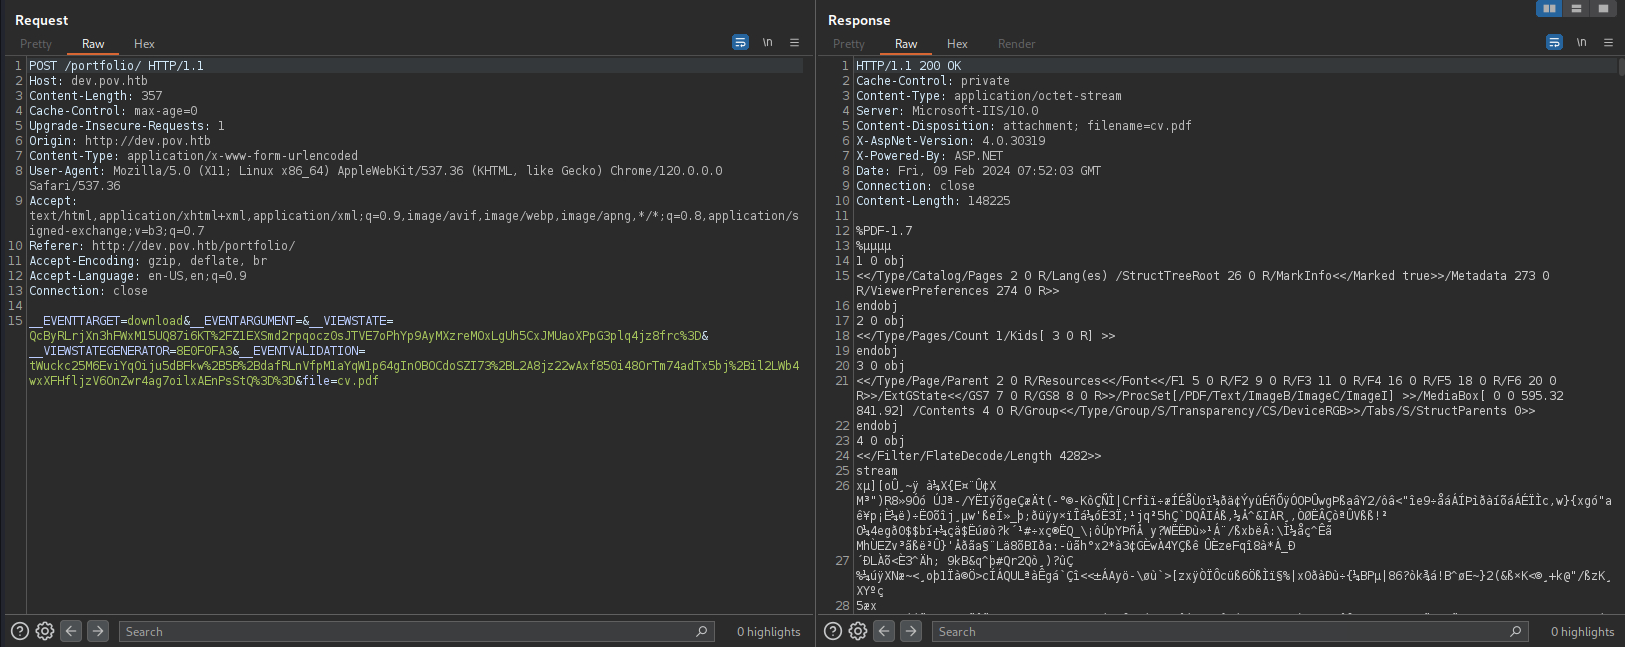Screen dimensions: 1625x647
Task: Click the magnifier icon in Request search
Action: 702,631
